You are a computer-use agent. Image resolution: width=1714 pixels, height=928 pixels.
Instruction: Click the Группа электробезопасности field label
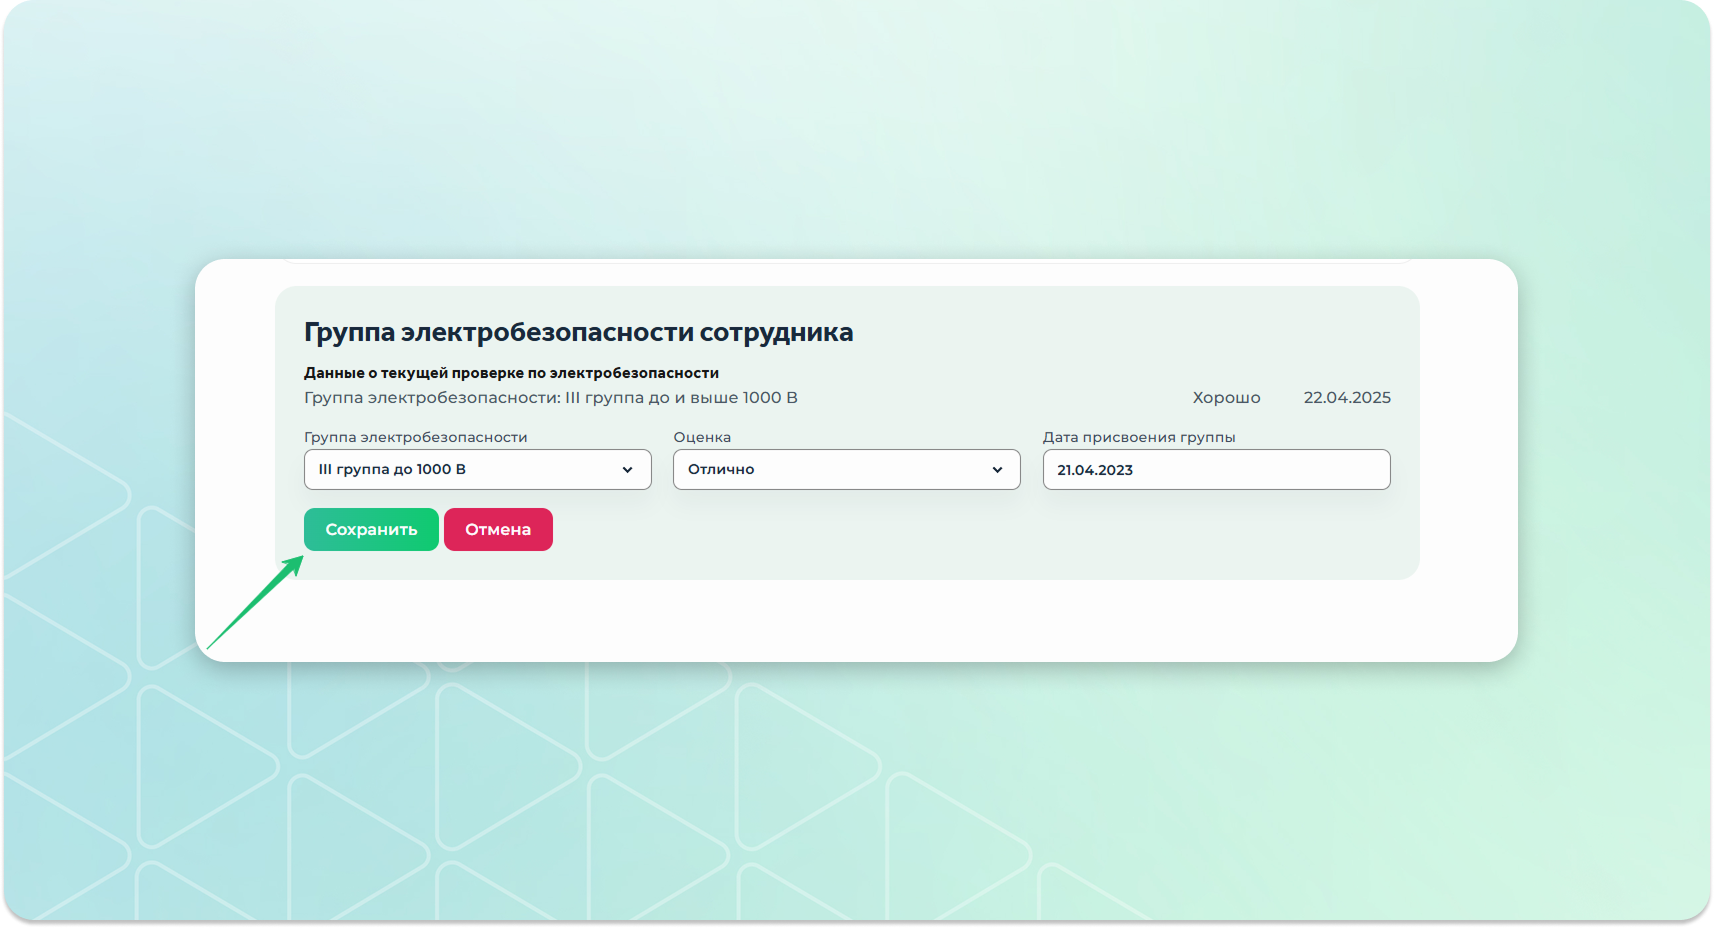tap(415, 437)
